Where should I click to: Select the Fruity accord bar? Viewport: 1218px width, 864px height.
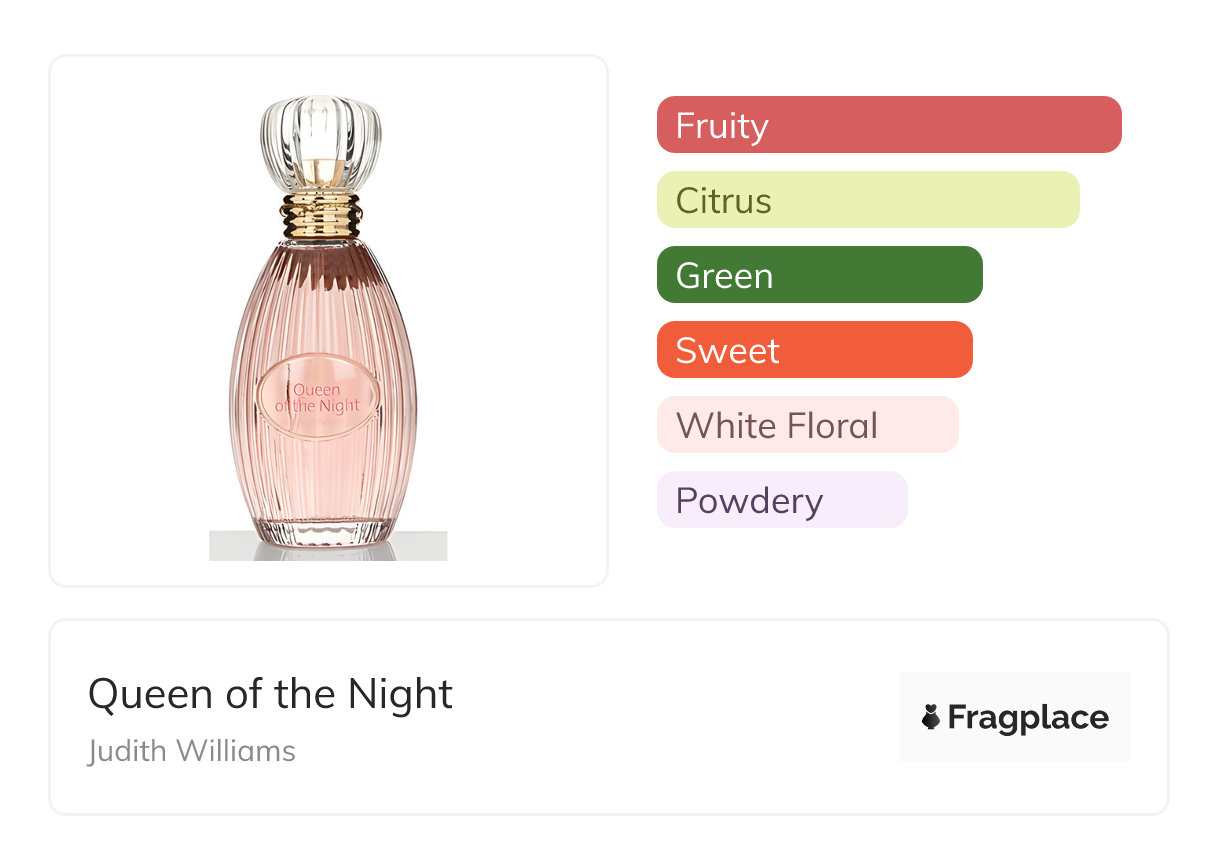(x=889, y=125)
